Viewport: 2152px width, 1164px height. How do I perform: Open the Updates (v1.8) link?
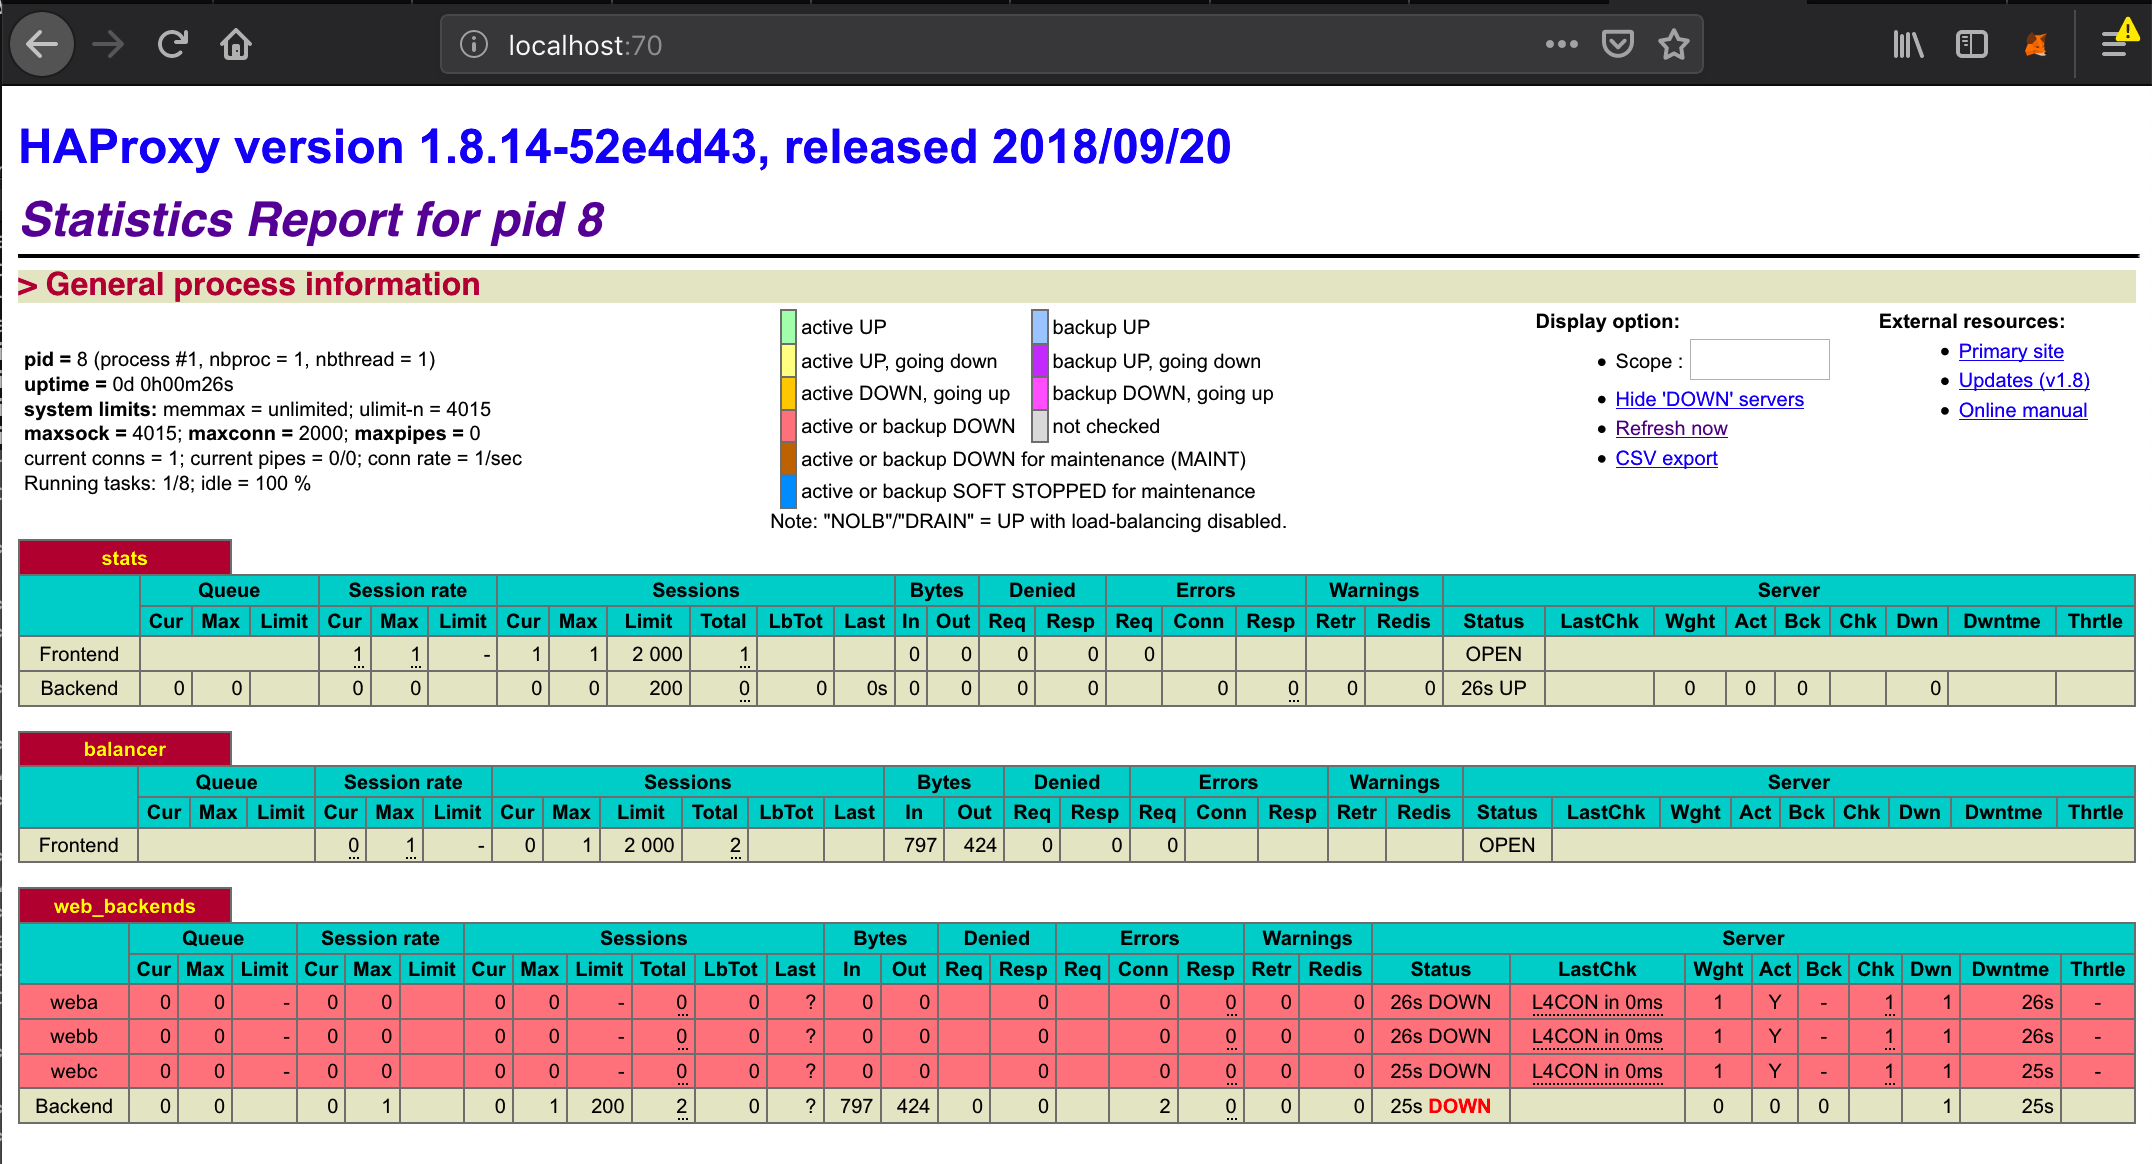click(2023, 380)
